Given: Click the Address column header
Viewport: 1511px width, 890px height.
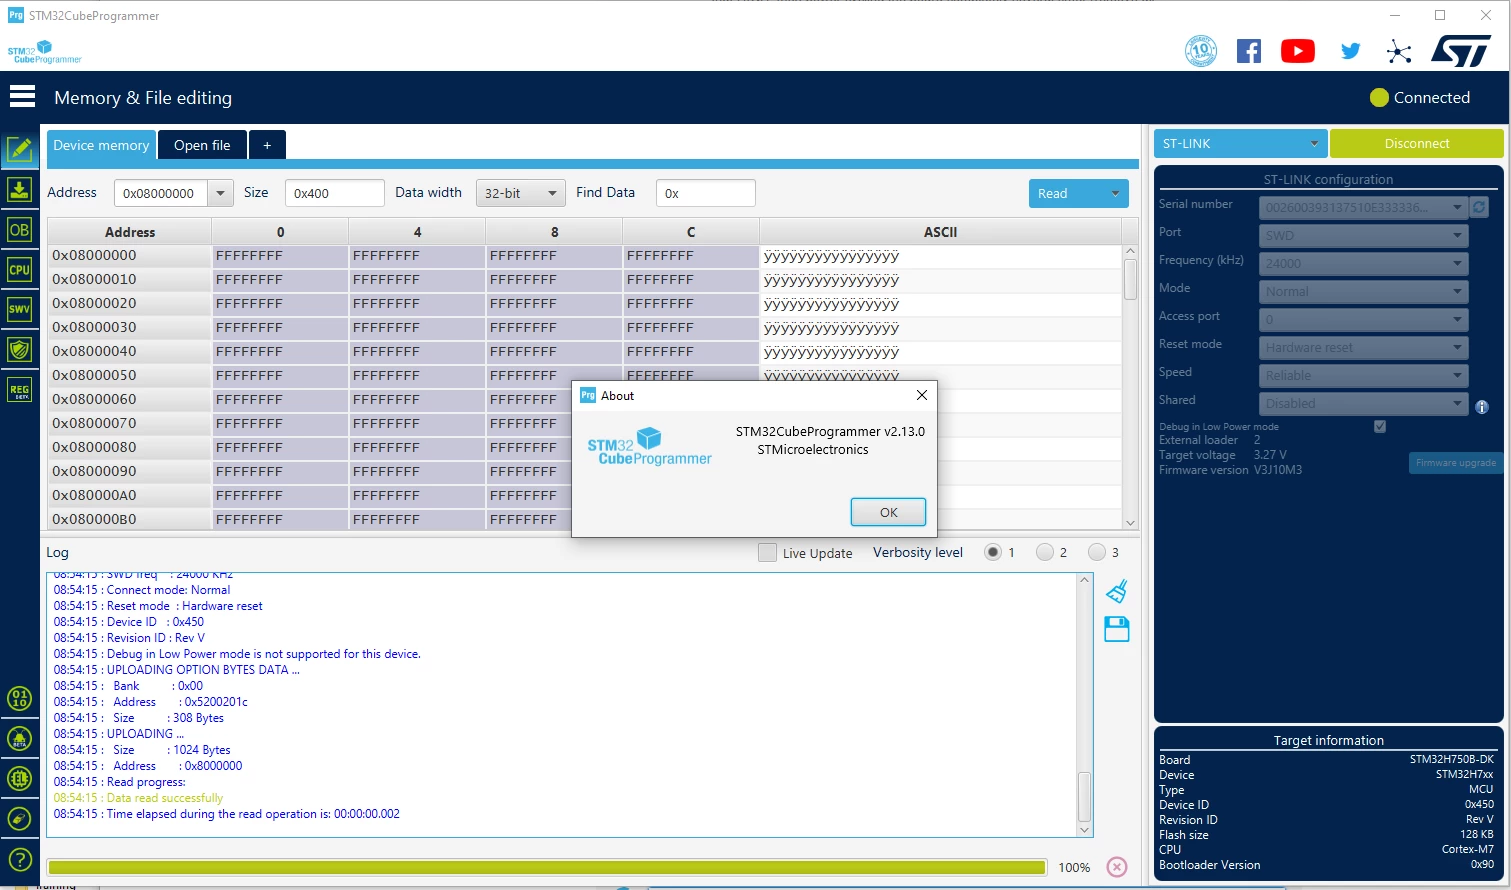Looking at the screenshot, I should click(130, 232).
